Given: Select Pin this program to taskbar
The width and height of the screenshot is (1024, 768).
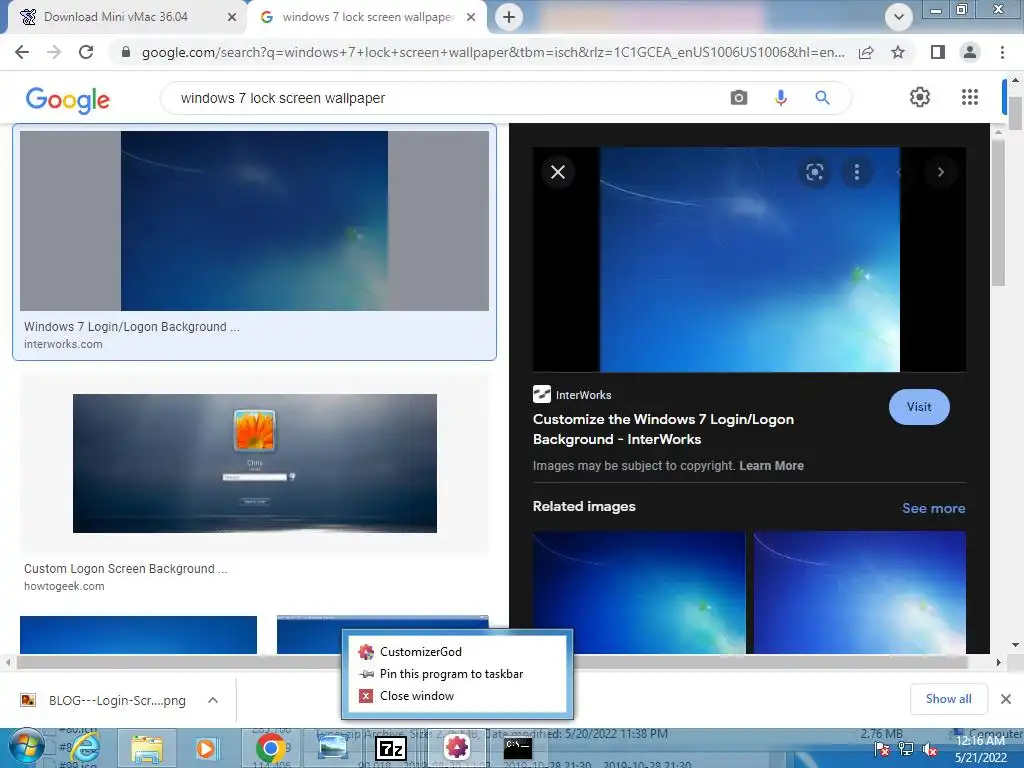Looking at the screenshot, I should 451,674.
